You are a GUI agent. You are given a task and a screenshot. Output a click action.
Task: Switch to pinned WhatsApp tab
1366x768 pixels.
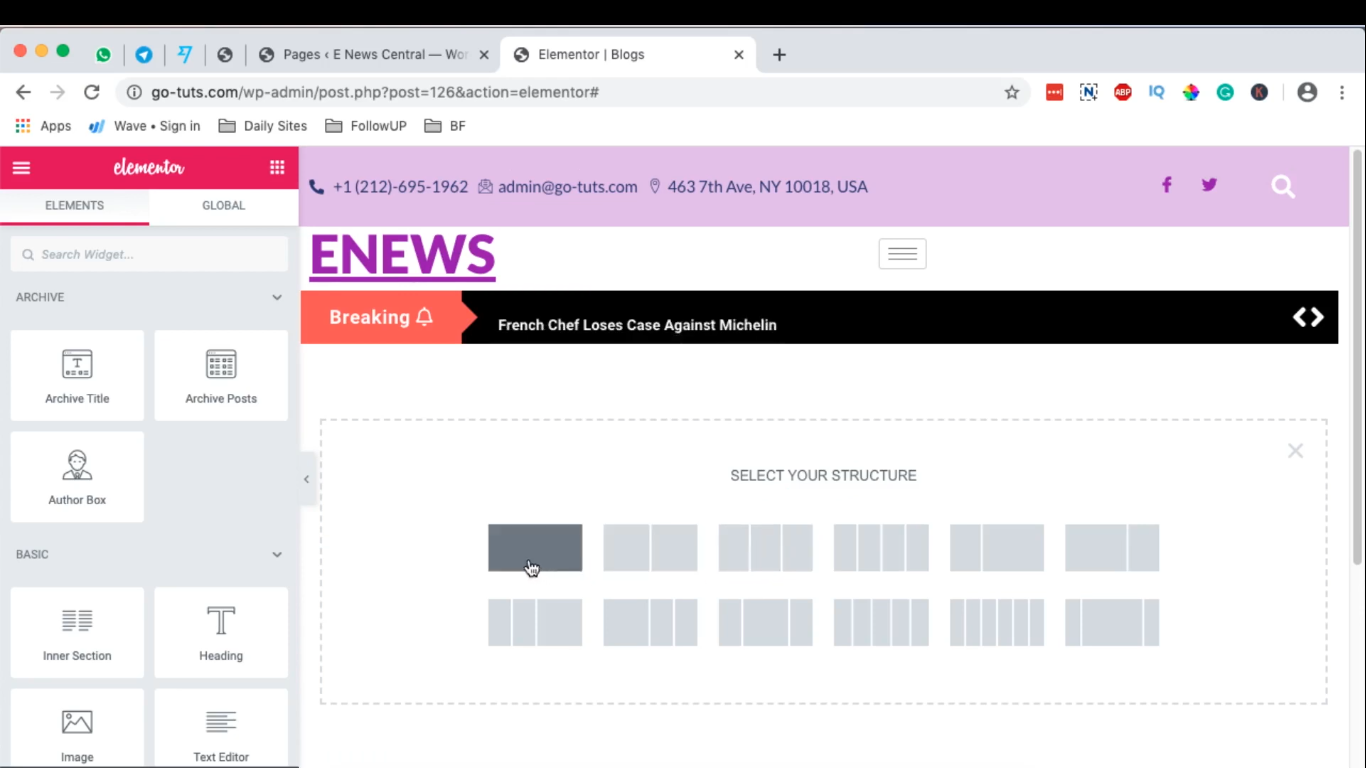coord(103,55)
